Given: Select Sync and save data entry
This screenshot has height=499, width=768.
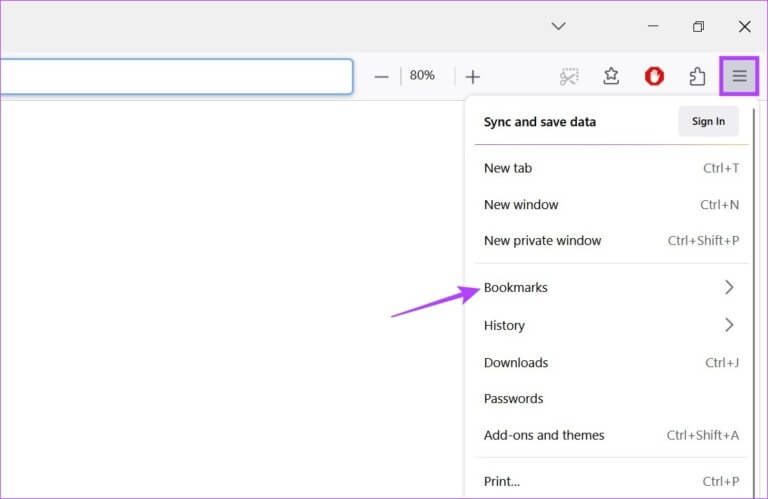Looking at the screenshot, I should [540, 122].
